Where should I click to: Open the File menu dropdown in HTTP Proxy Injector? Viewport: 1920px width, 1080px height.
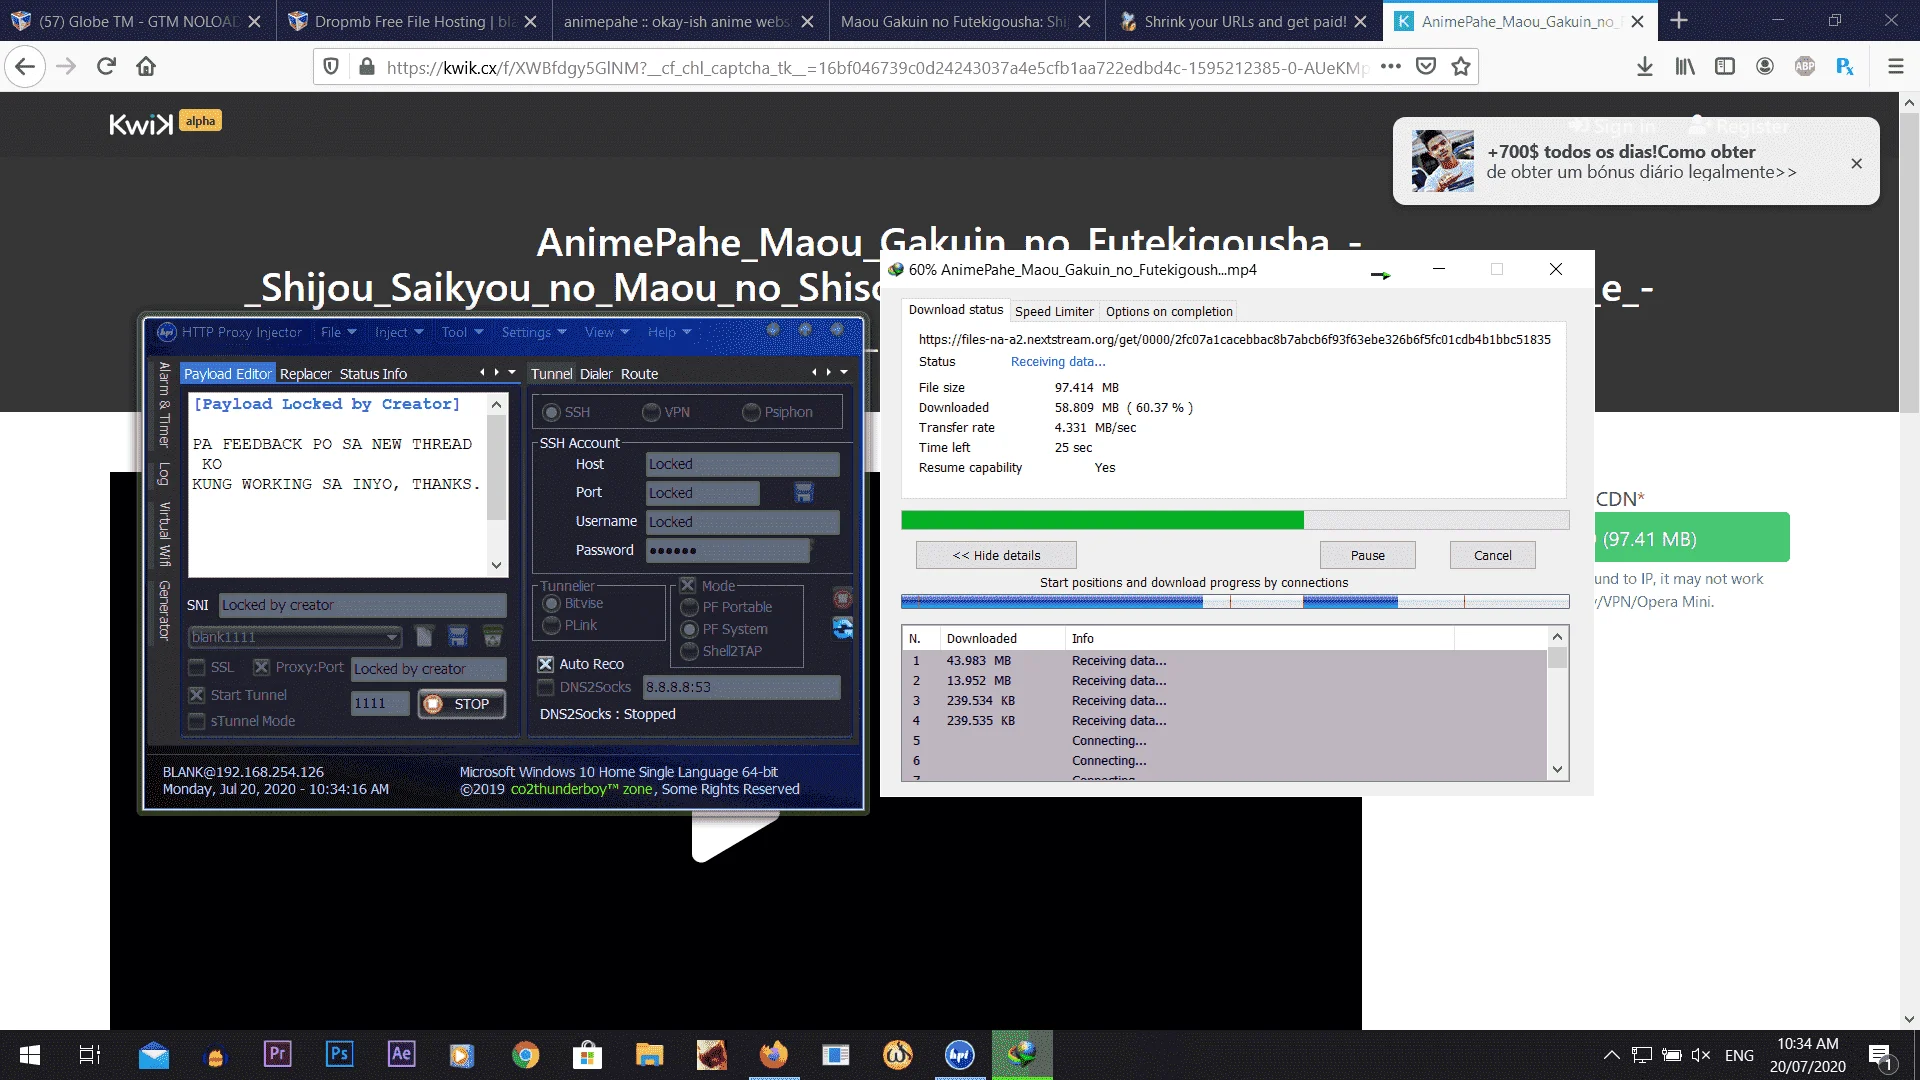coord(338,332)
